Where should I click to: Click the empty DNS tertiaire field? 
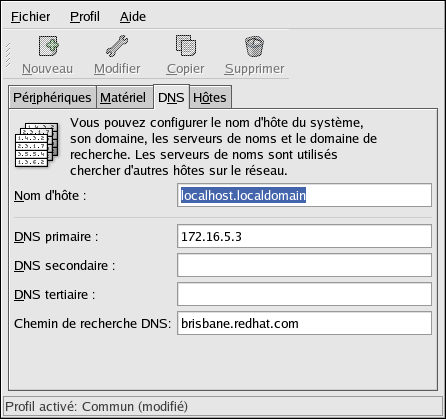click(x=304, y=294)
